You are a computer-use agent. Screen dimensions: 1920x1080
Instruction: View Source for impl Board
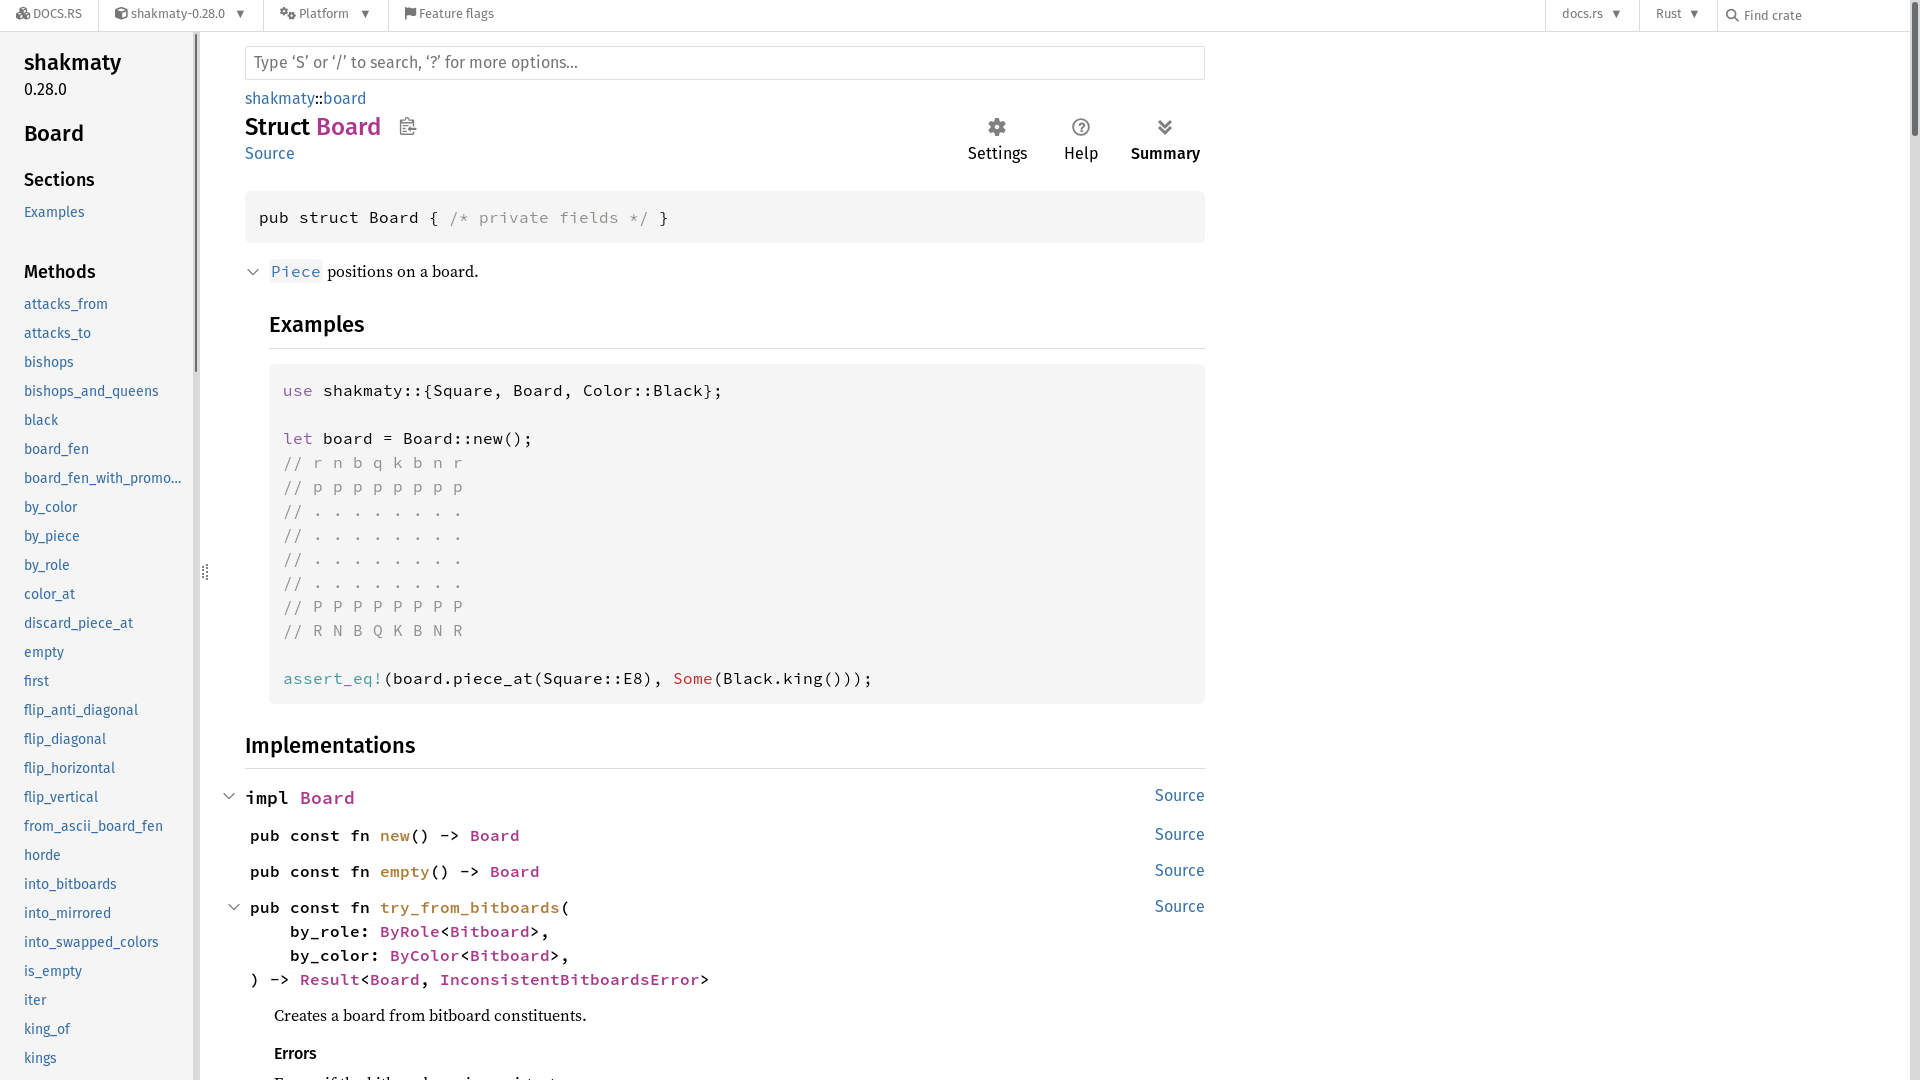coord(1180,795)
